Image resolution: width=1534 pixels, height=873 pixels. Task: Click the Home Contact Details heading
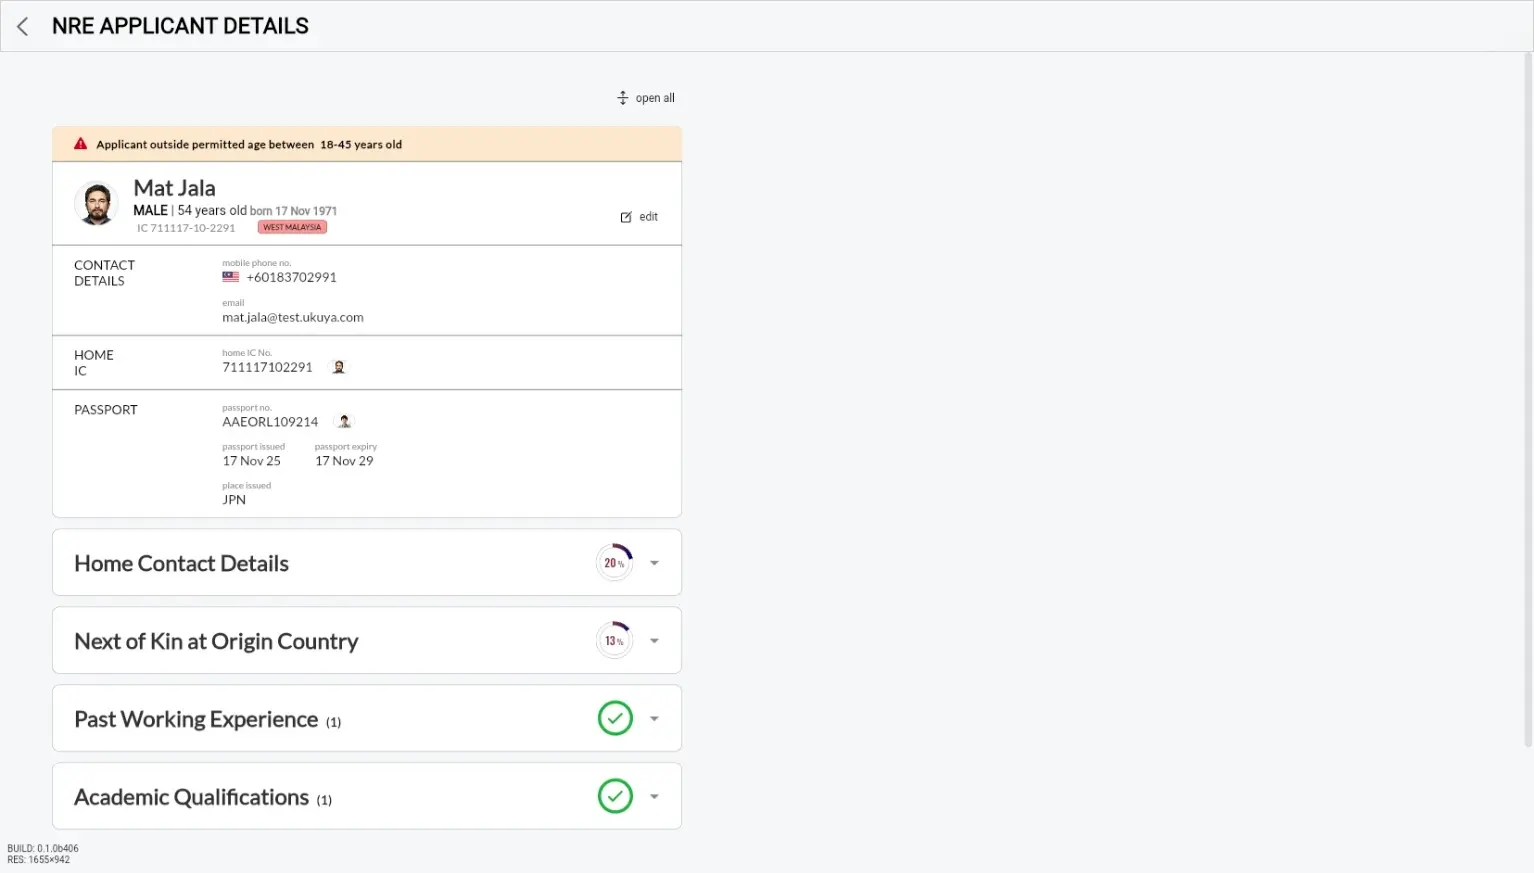pos(181,564)
